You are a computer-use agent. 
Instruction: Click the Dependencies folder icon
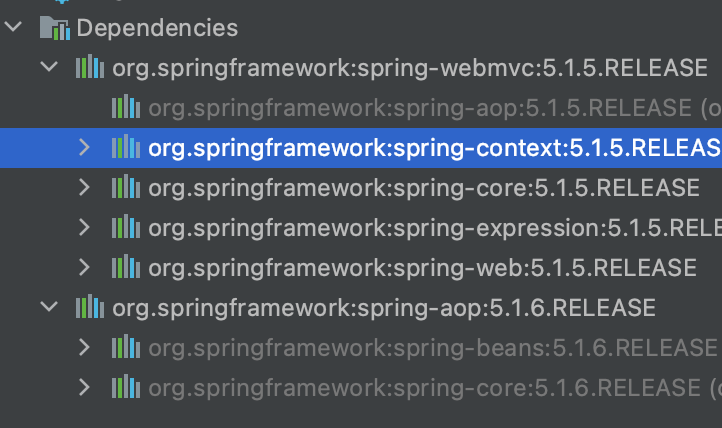pyautogui.click(x=52, y=28)
